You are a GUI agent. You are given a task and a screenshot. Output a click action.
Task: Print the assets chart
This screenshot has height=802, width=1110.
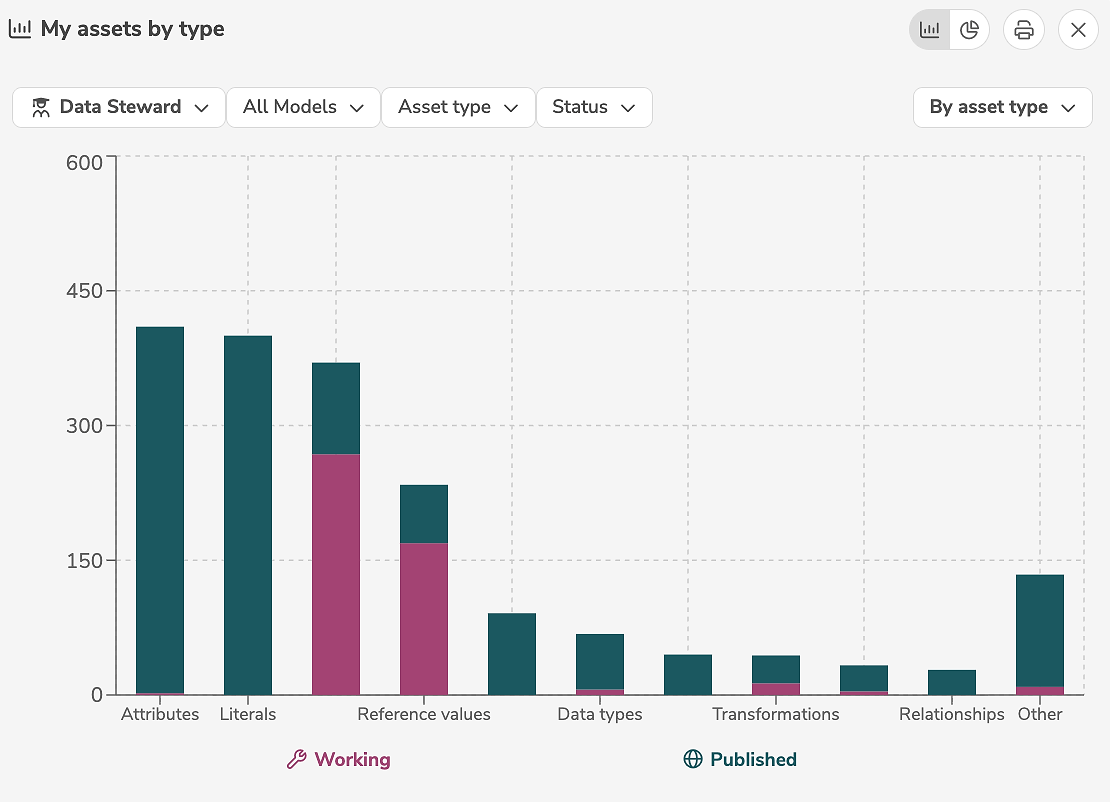(x=1023, y=30)
